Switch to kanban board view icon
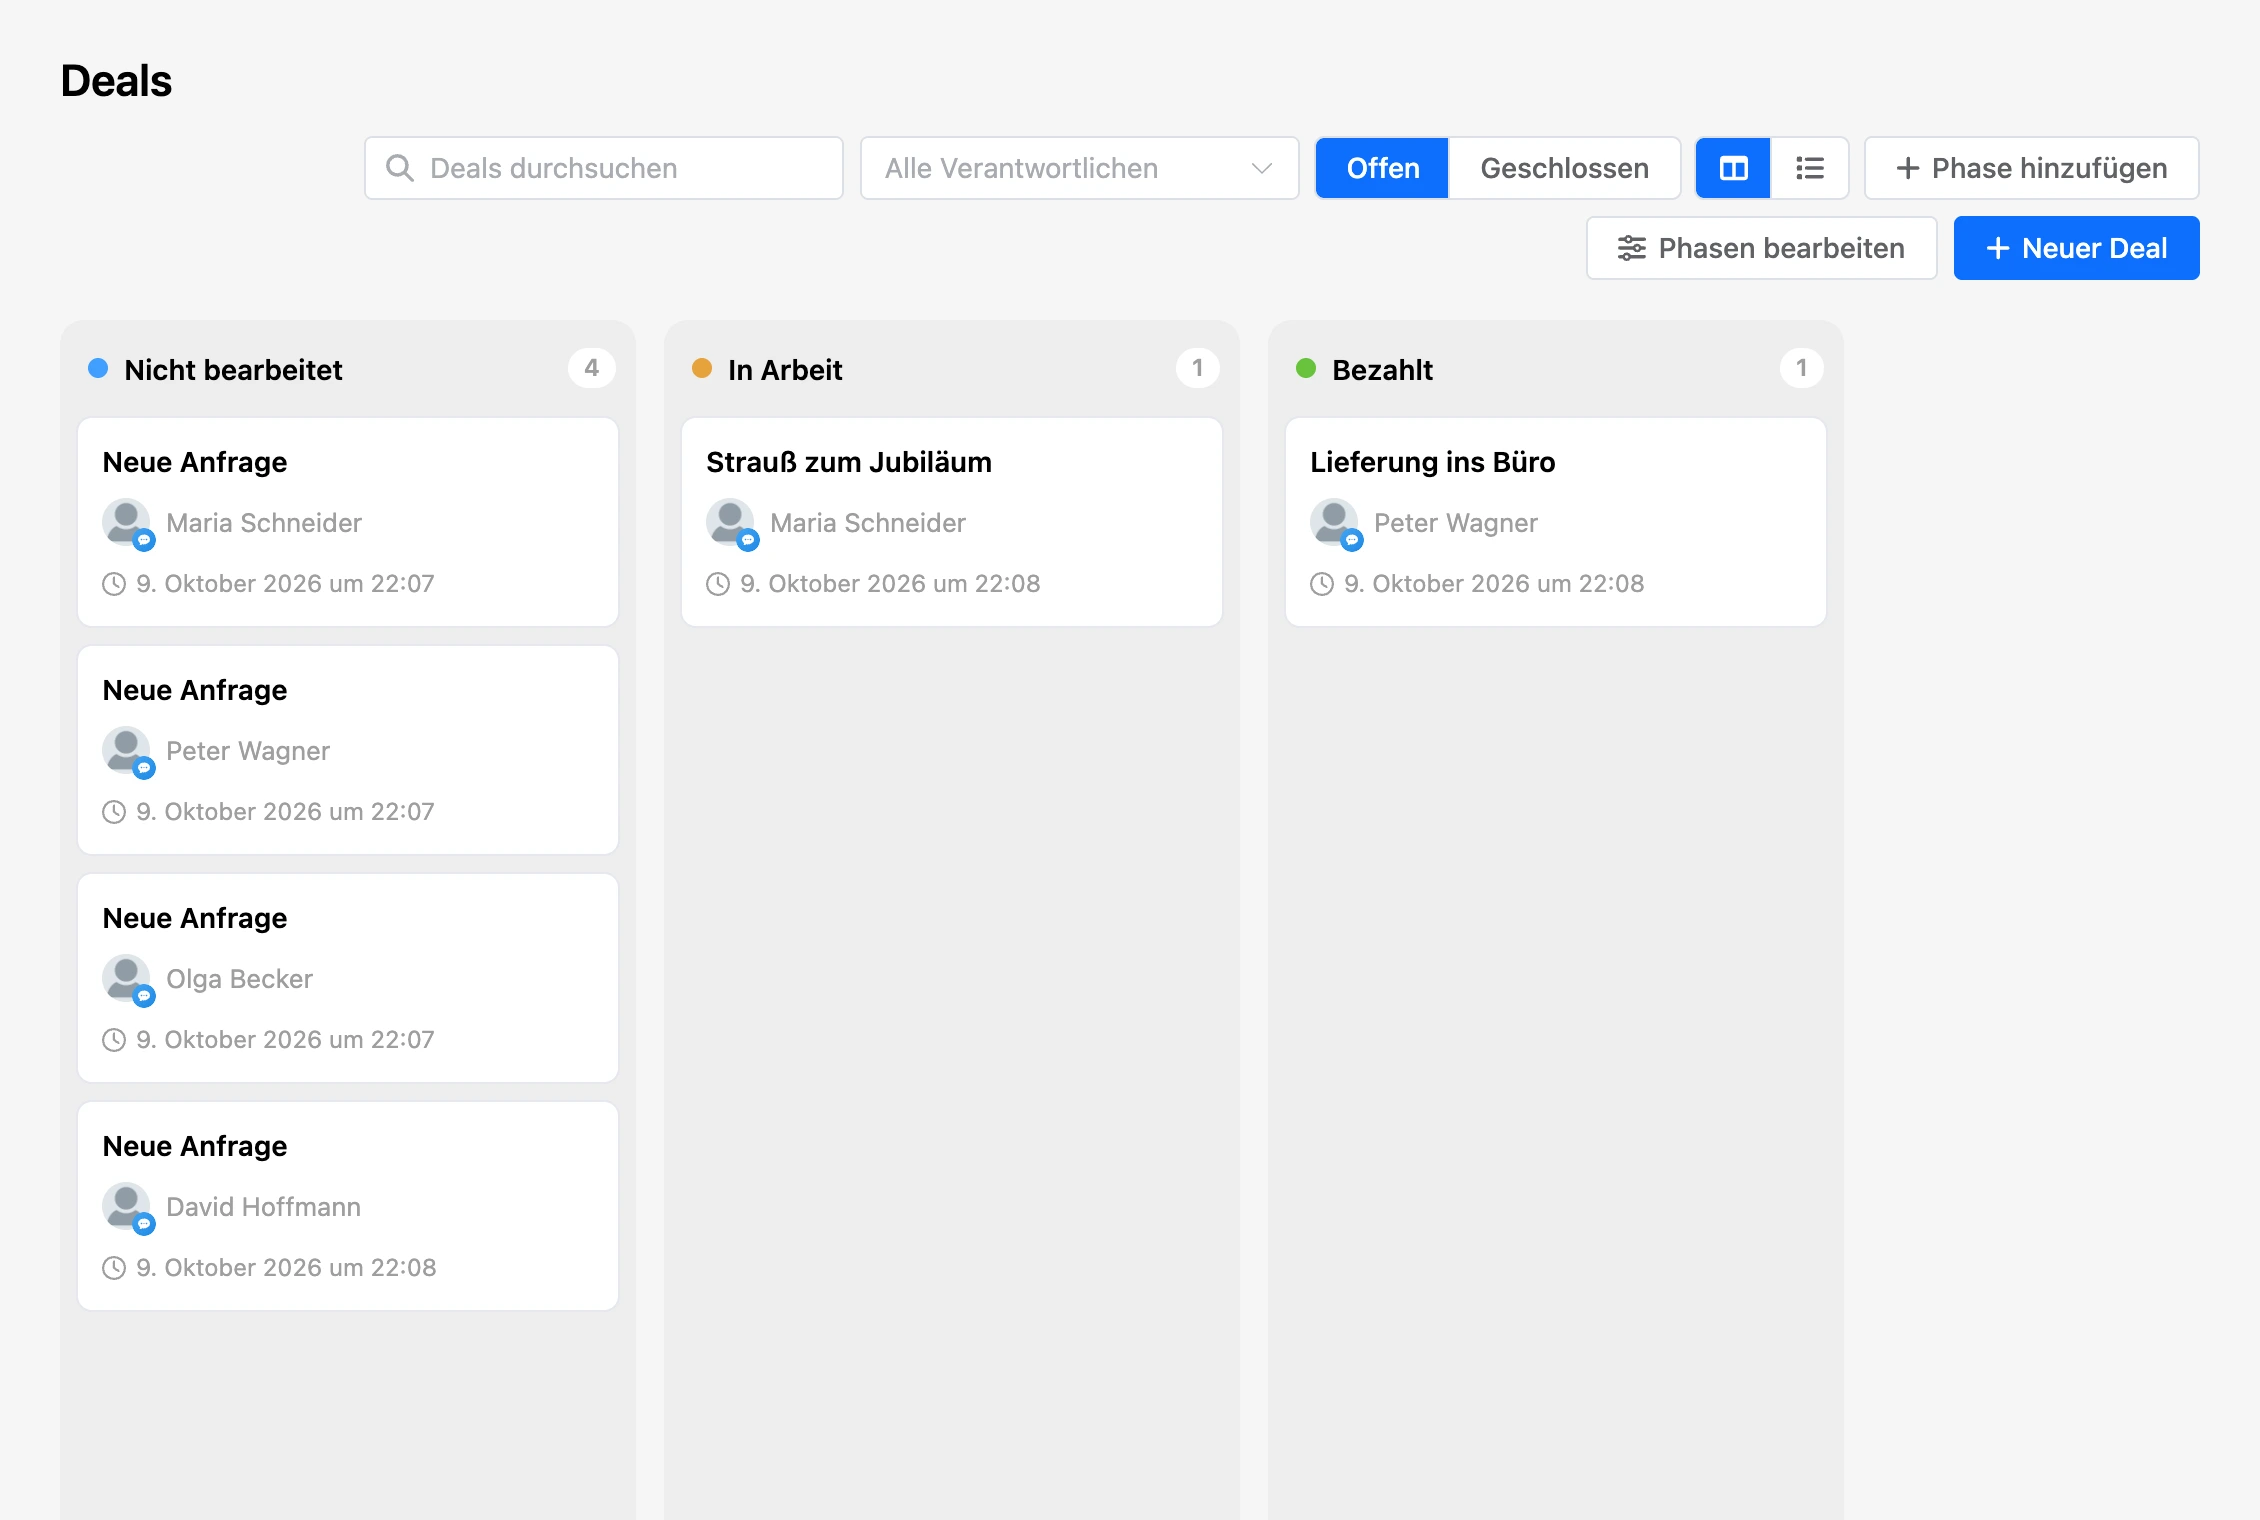The height and width of the screenshot is (1520, 2260). [1733, 168]
